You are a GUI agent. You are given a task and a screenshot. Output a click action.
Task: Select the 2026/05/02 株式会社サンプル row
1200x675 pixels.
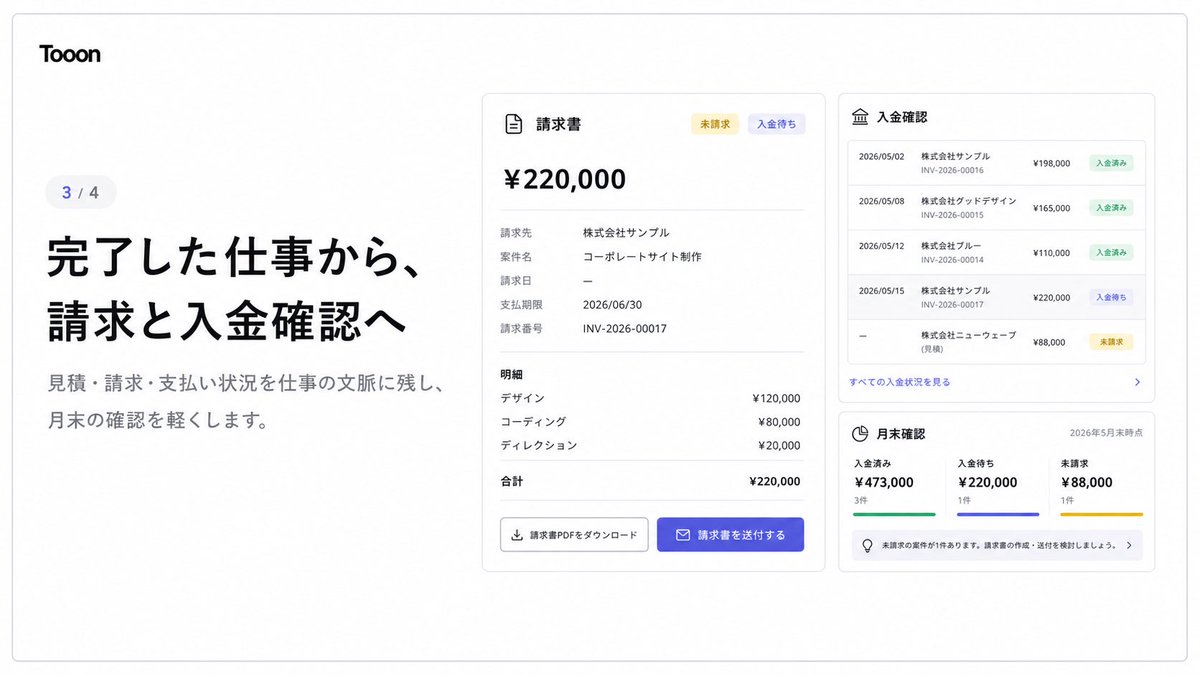(996, 163)
